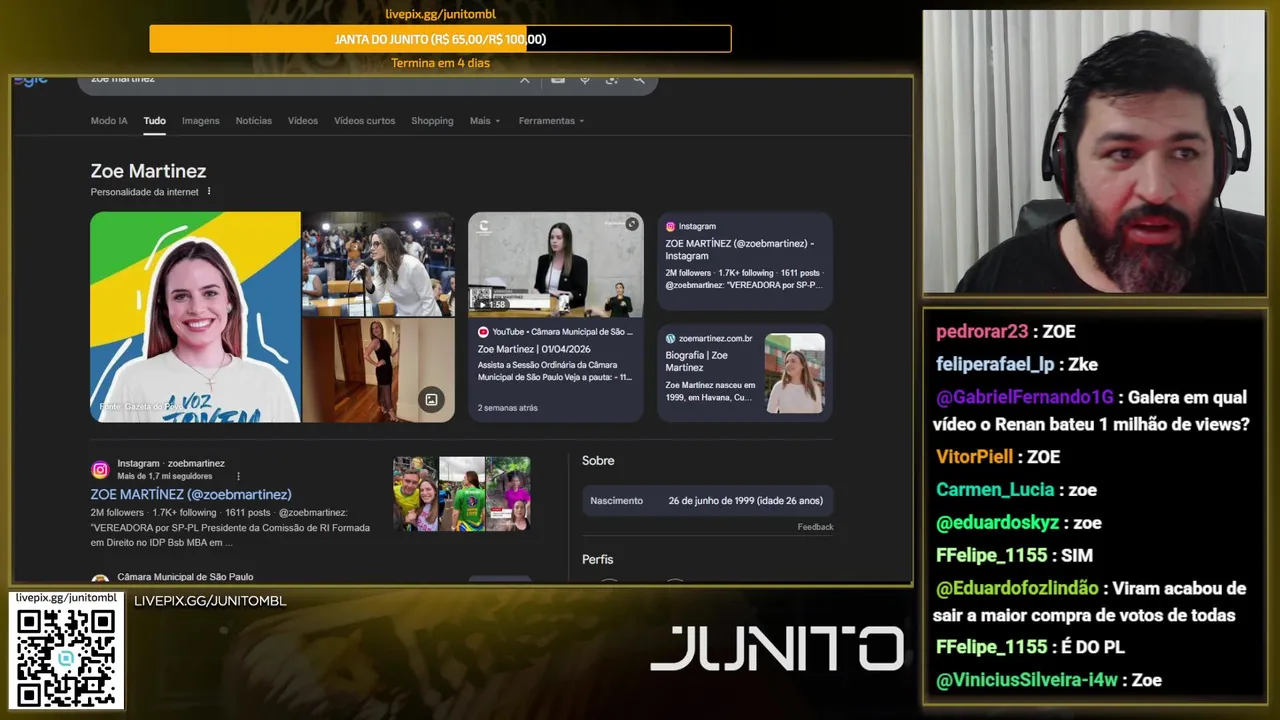Open the Instagram favicon in the knowledge card

670,227
